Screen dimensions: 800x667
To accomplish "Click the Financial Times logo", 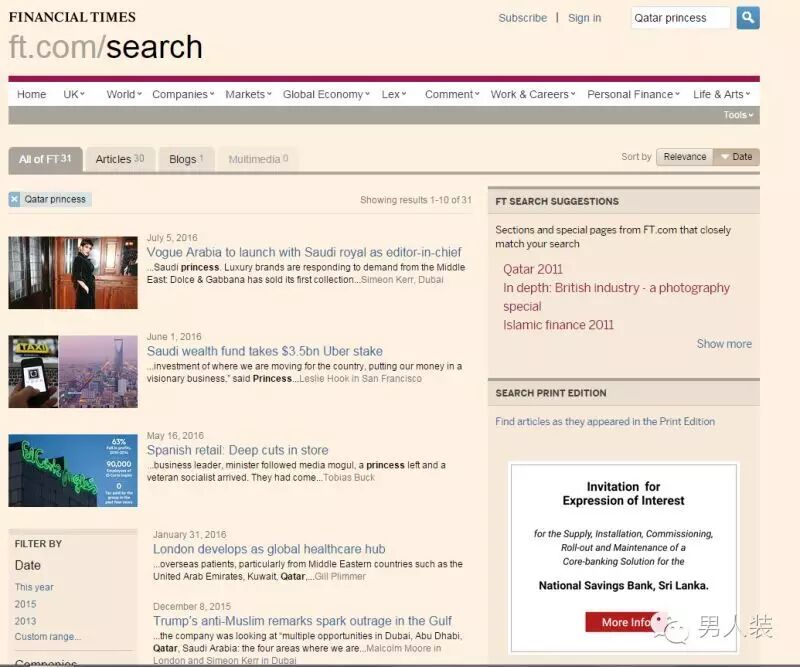I will pos(72,17).
